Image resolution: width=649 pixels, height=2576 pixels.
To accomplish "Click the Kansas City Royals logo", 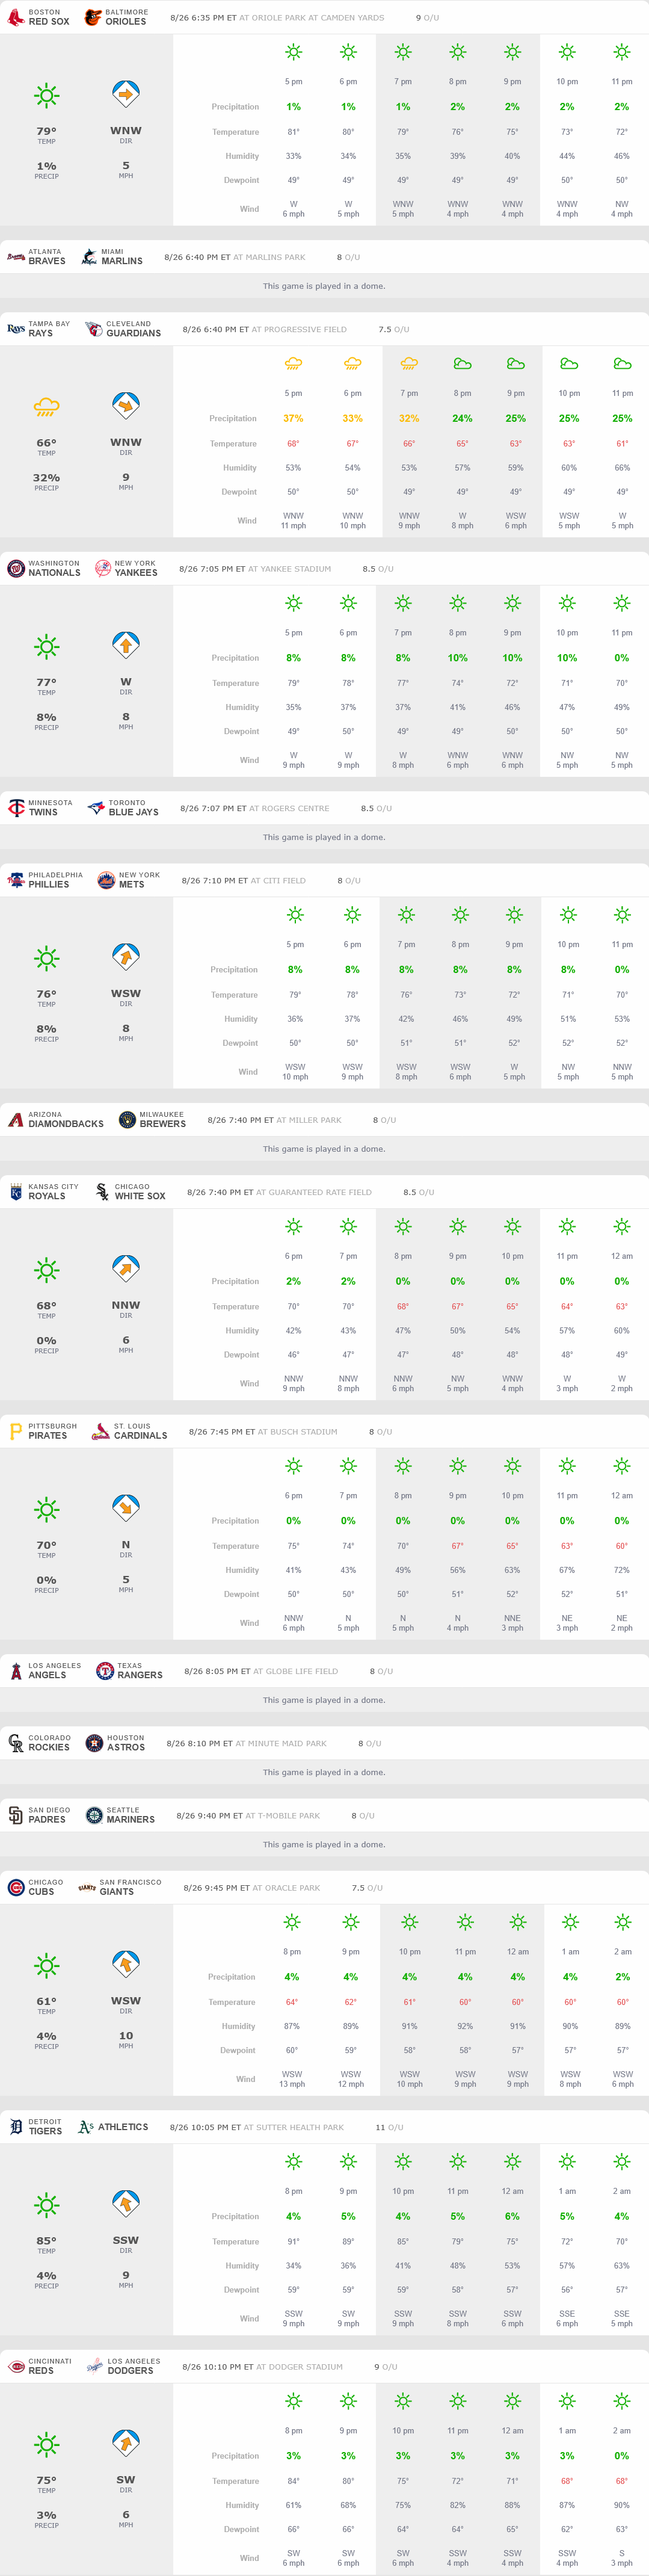I will pyautogui.click(x=16, y=1192).
